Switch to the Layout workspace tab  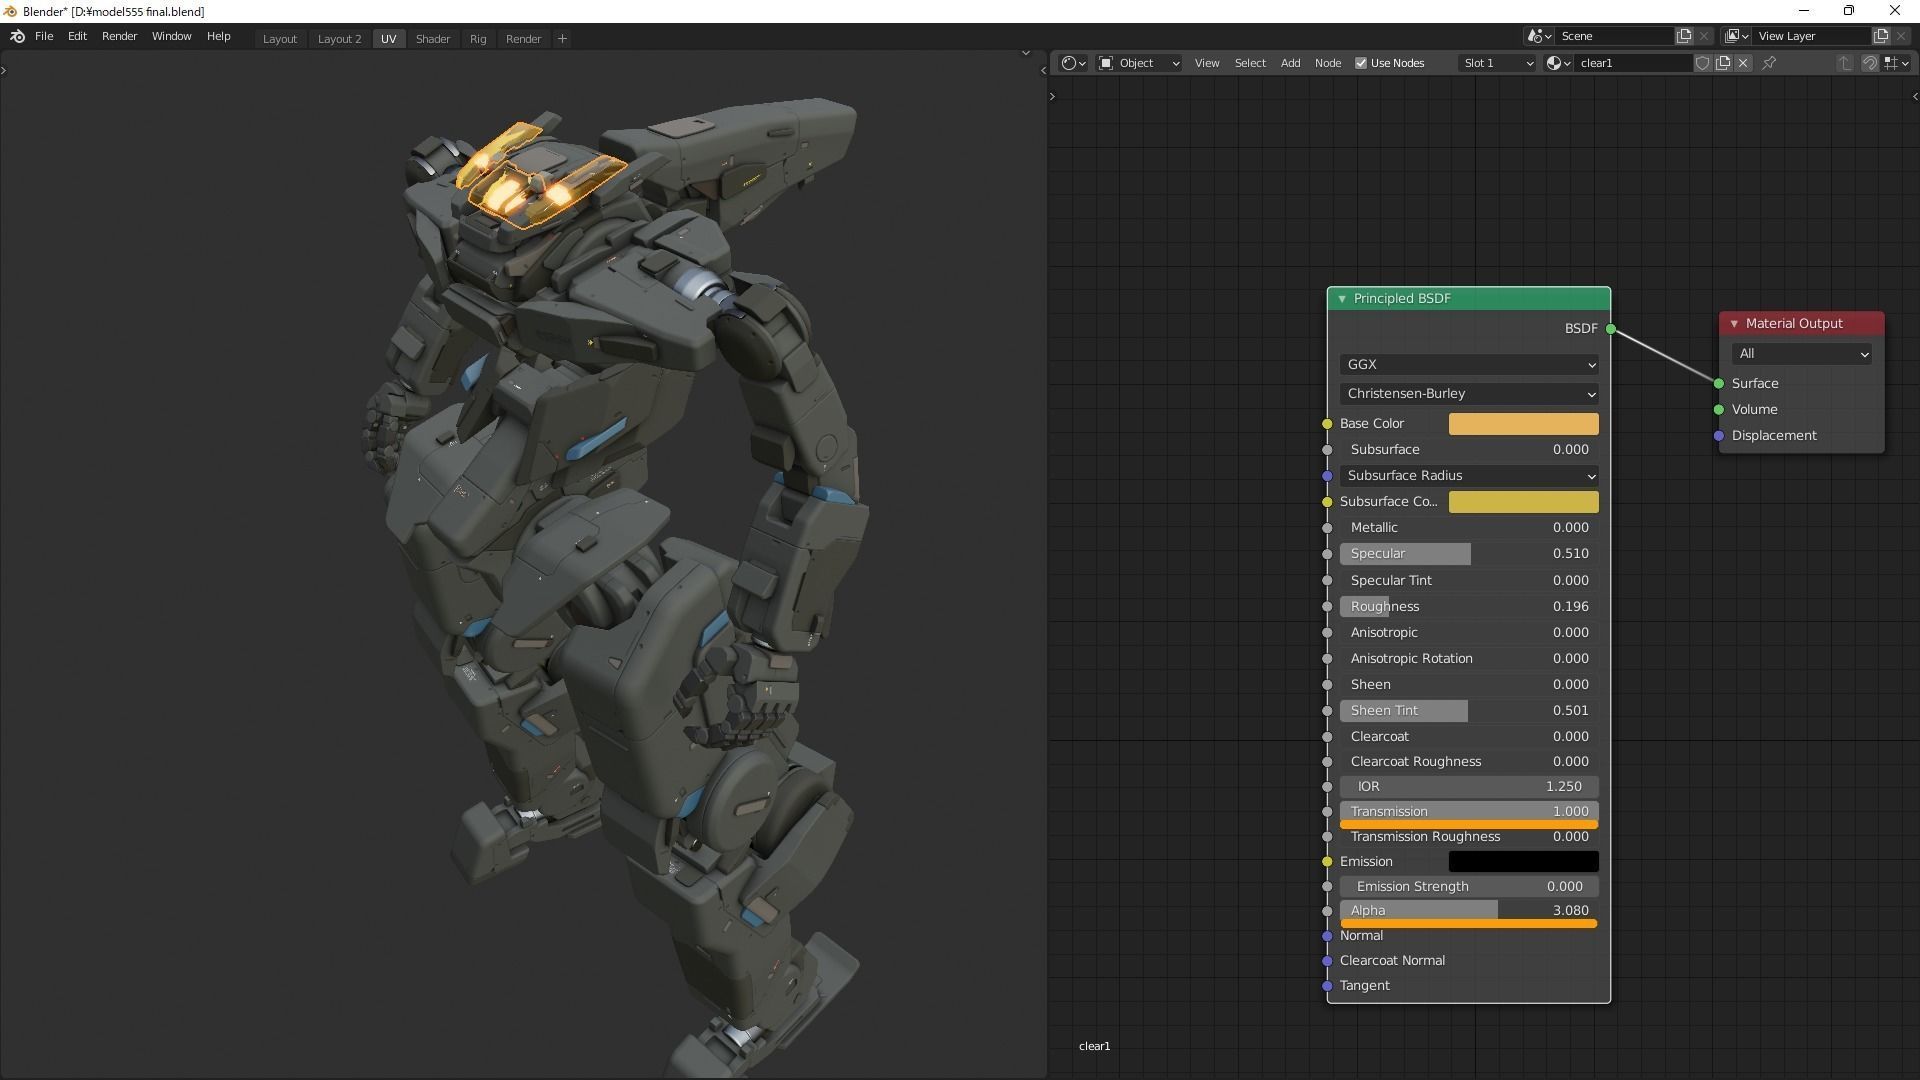[x=279, y=39]
